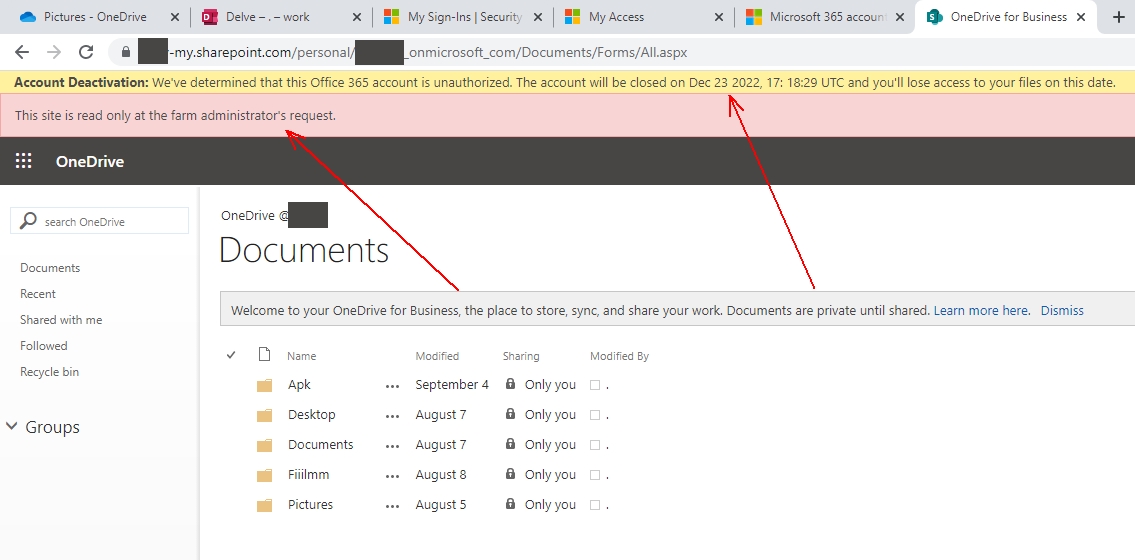This screenshot has height=560, width=1135.
Task: Dismiss the welcome banner
Action: click(1062, 311)
